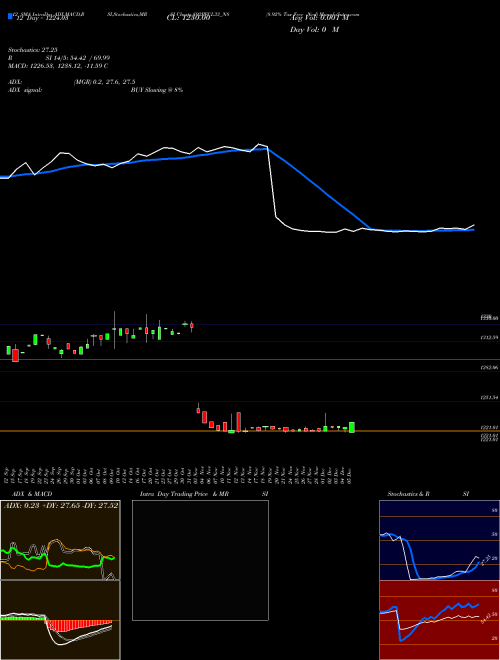Click the 1212.59 price level label
This screenshot has width=500, height=660.
tap(489, 338)
